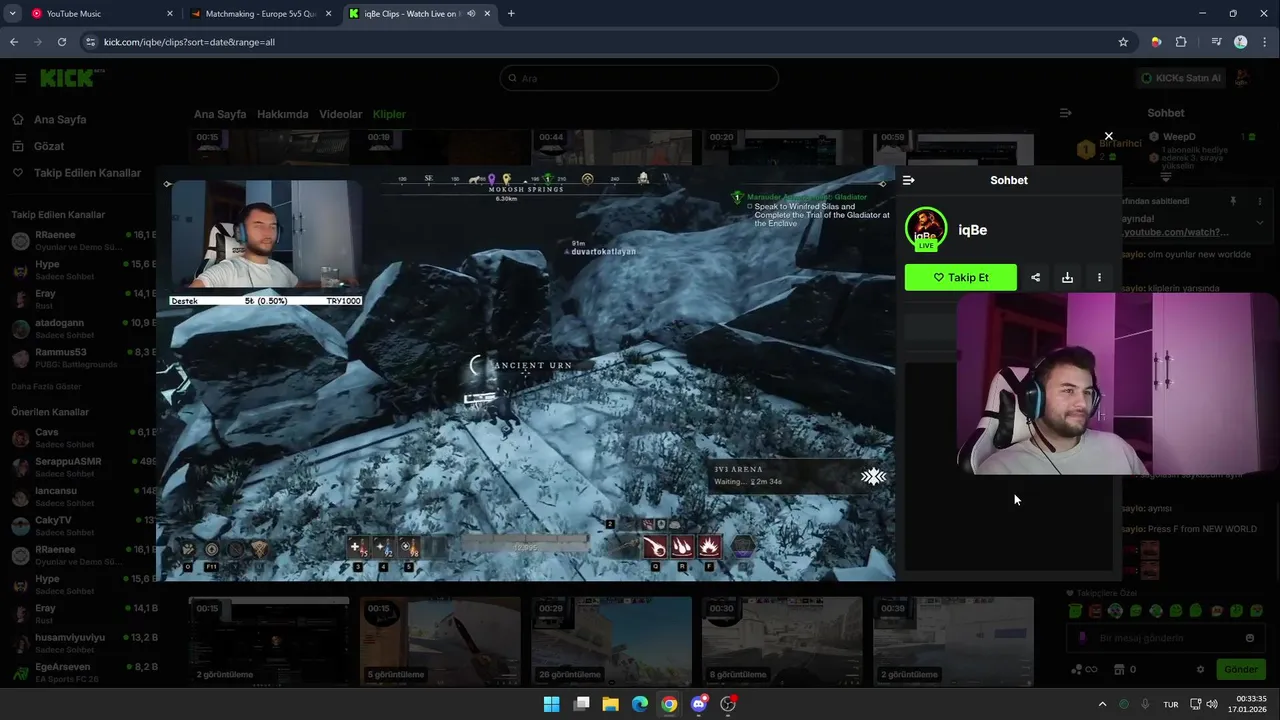Reload the page
Viewport: 1280px width, 720px height.
(x=62, y=42)
